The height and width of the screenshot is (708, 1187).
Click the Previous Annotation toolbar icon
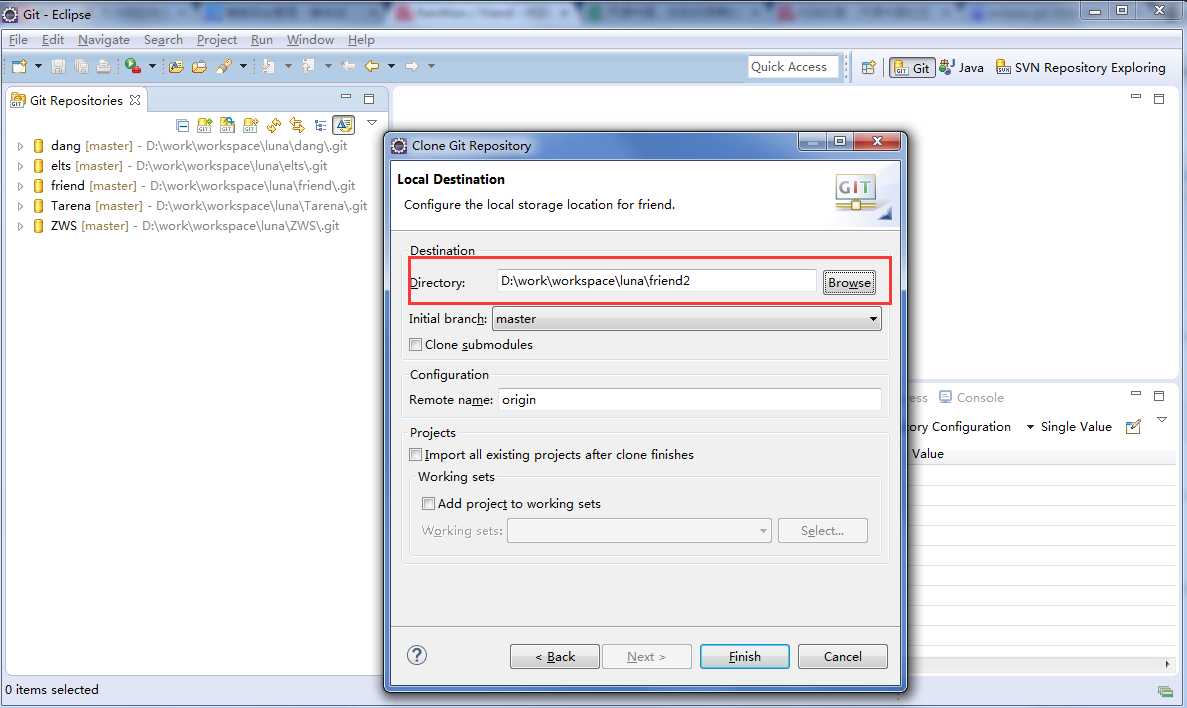point(308,67)
